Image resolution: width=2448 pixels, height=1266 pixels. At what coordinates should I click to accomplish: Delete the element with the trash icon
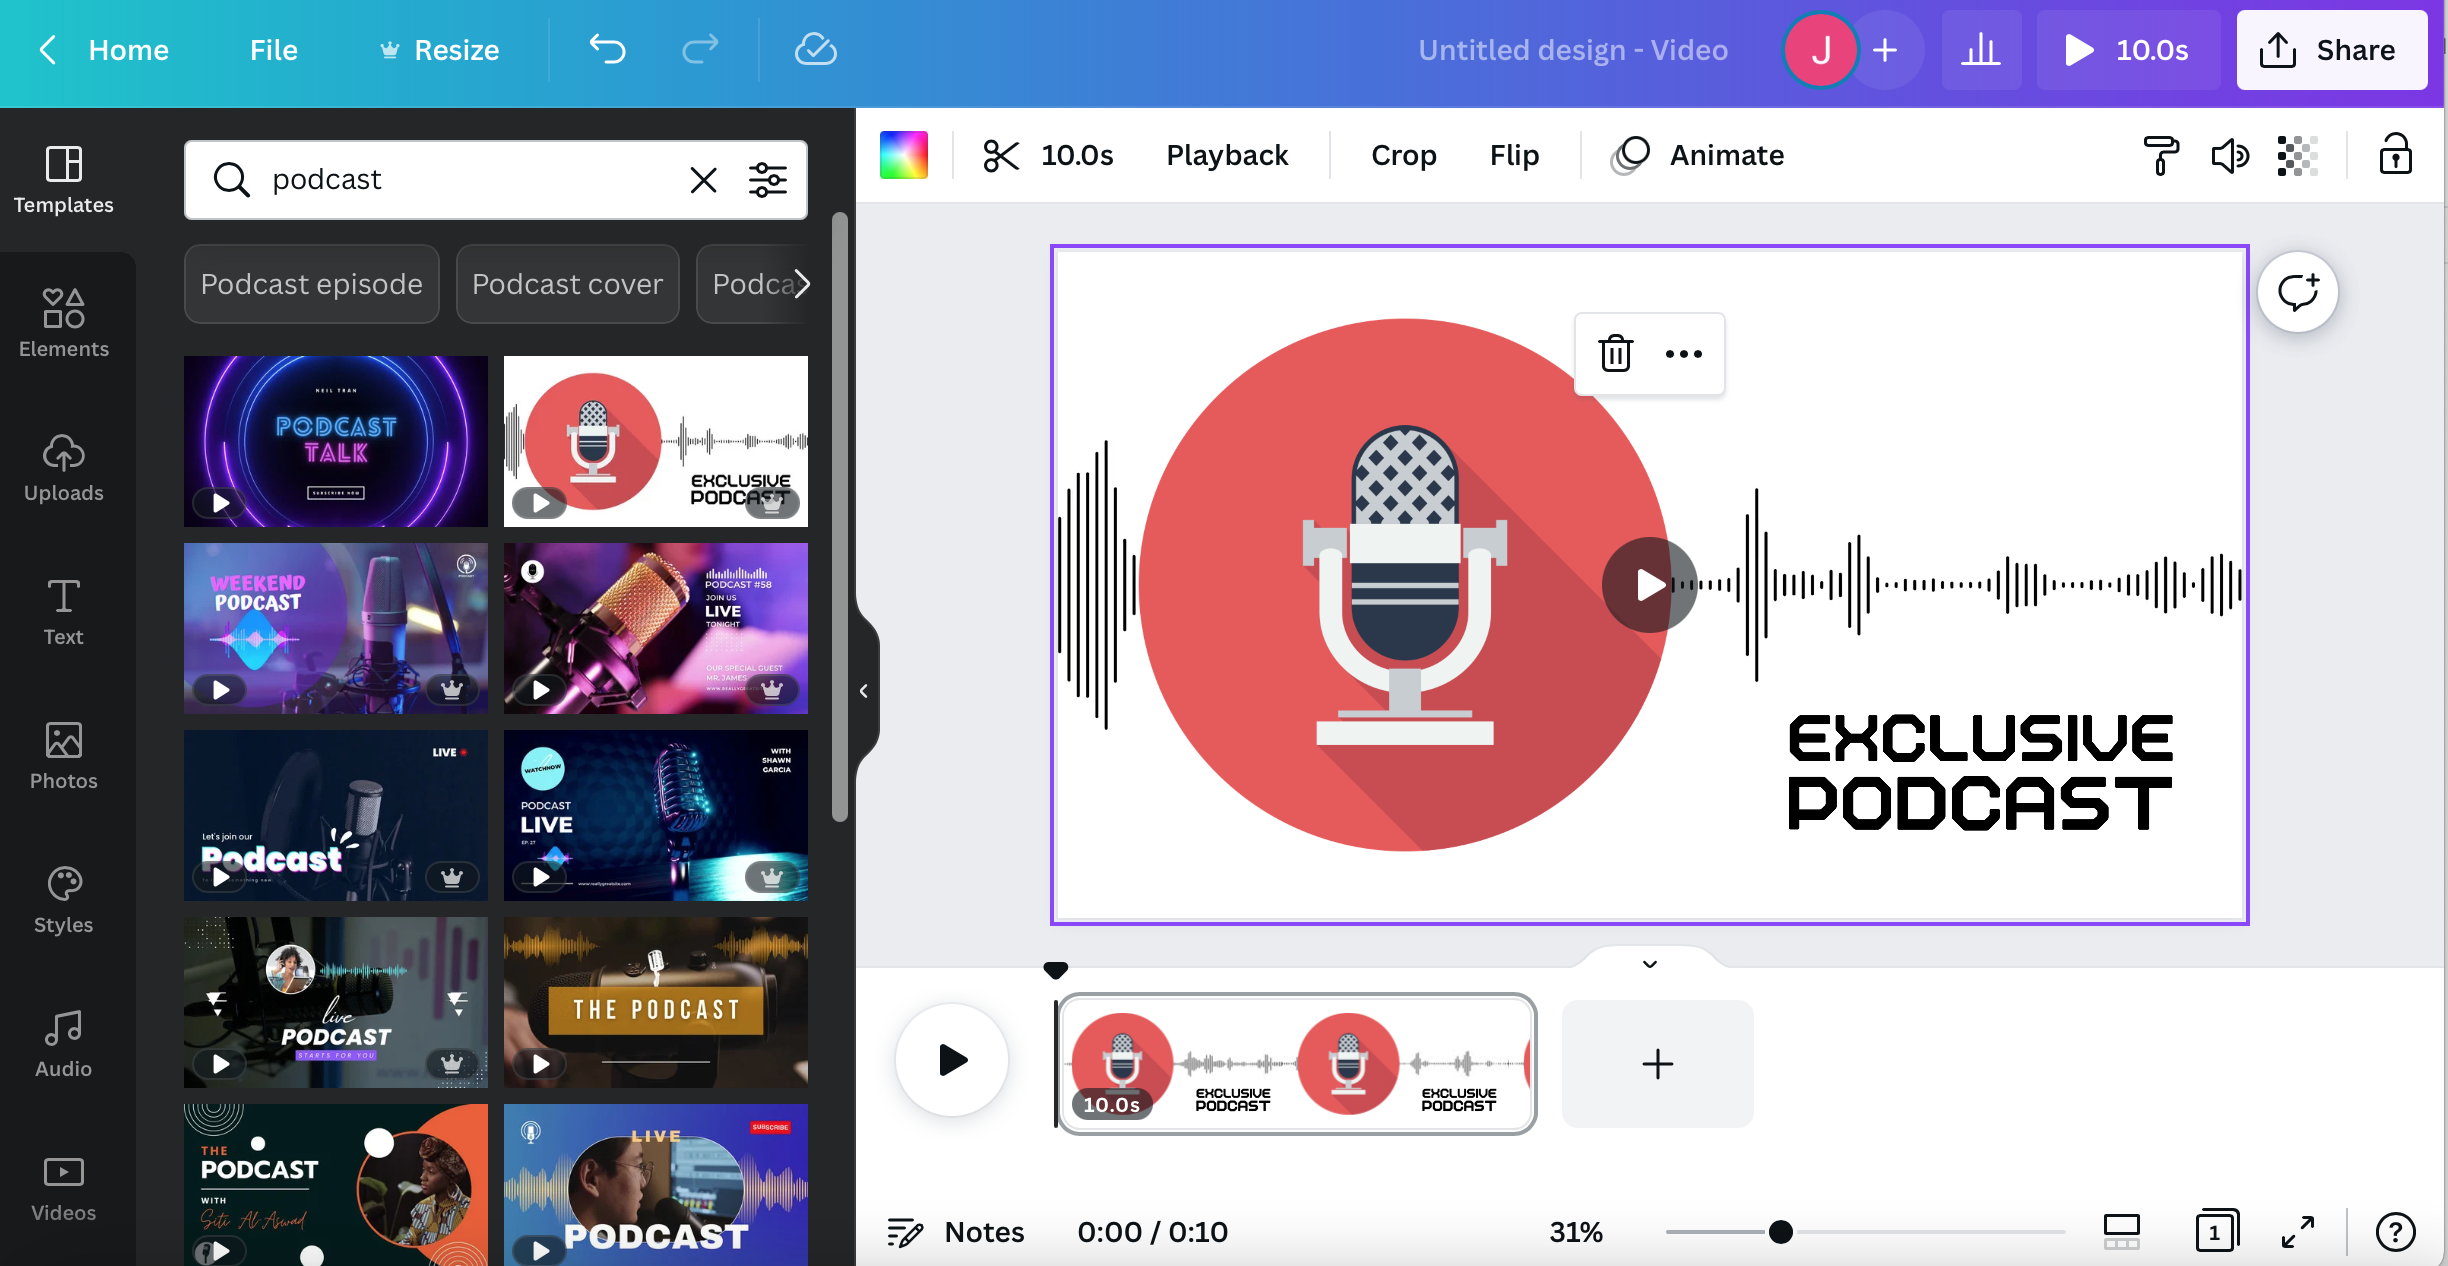pyautogui.click(x=1615, y=354)
